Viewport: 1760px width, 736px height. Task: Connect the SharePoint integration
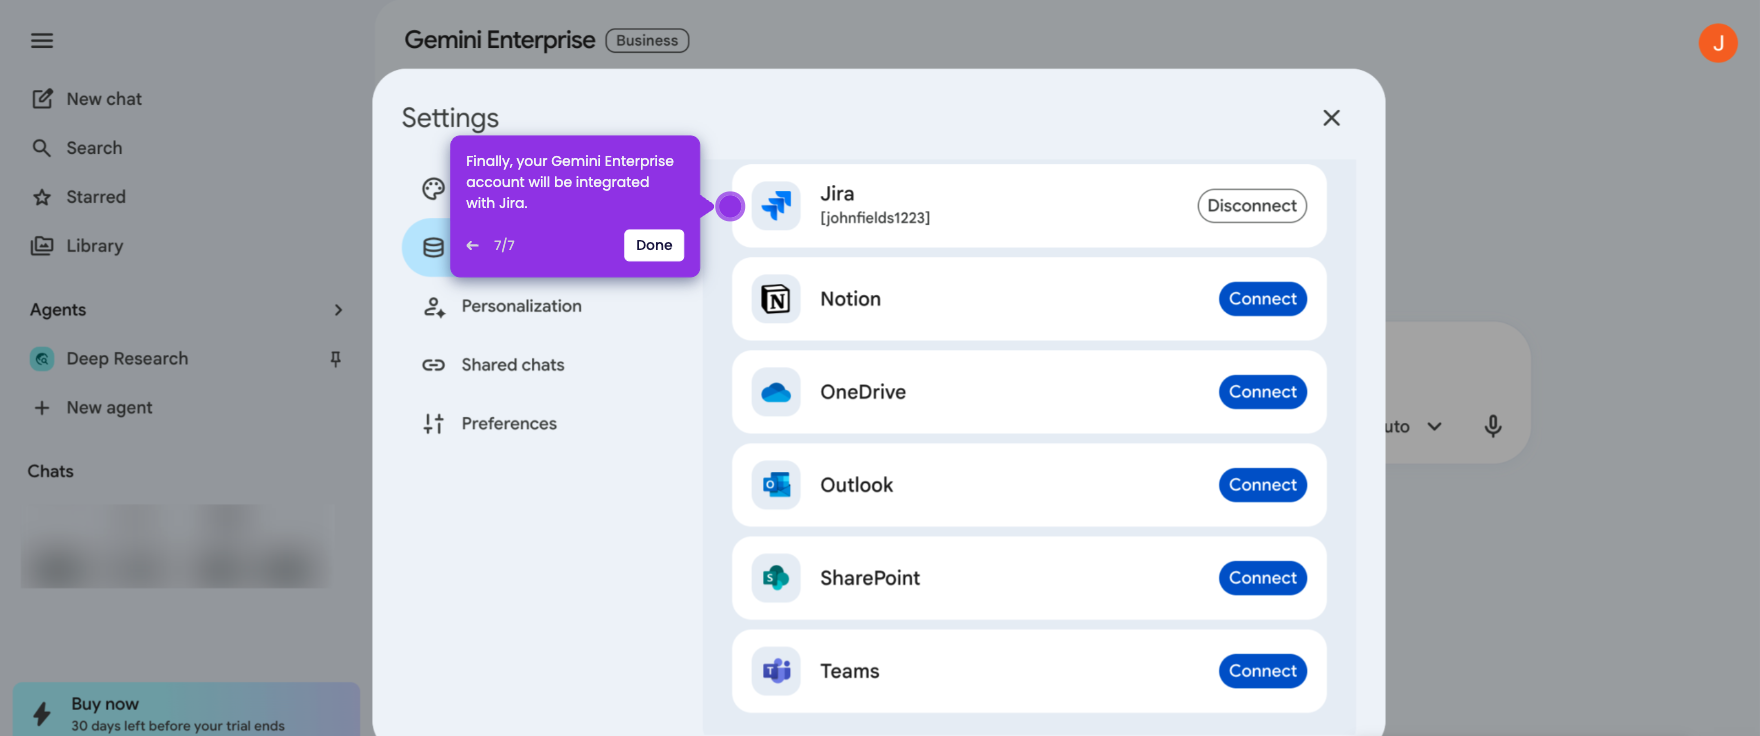coord(1263,578)
